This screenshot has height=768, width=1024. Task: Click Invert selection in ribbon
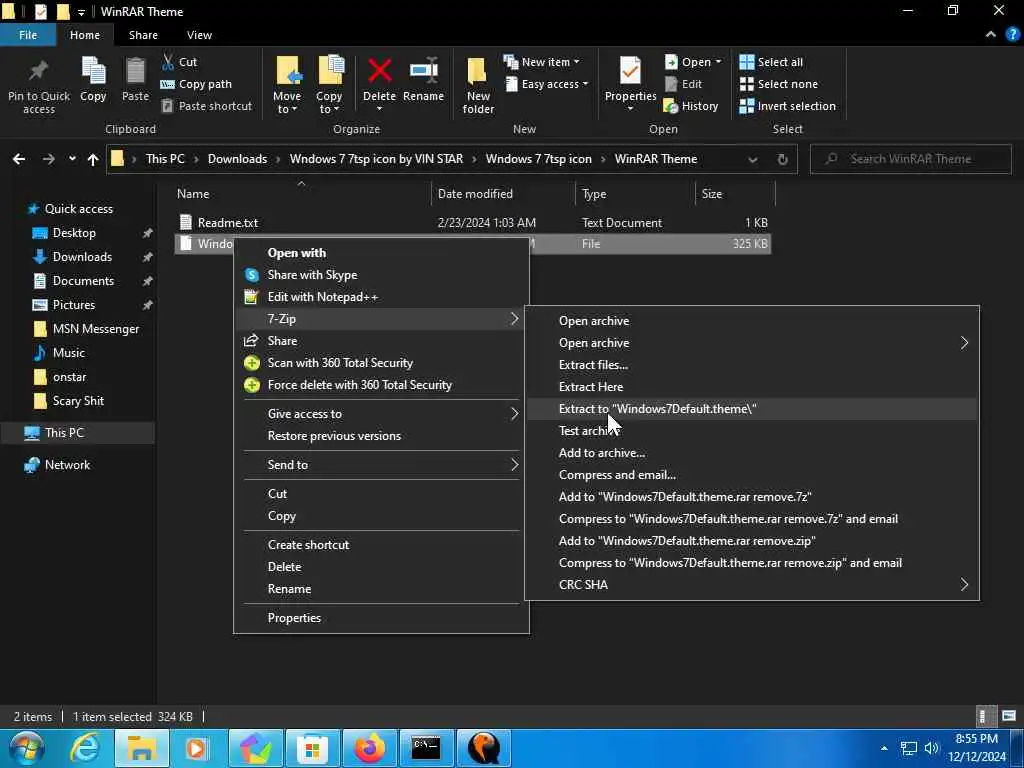pos(787,106)
